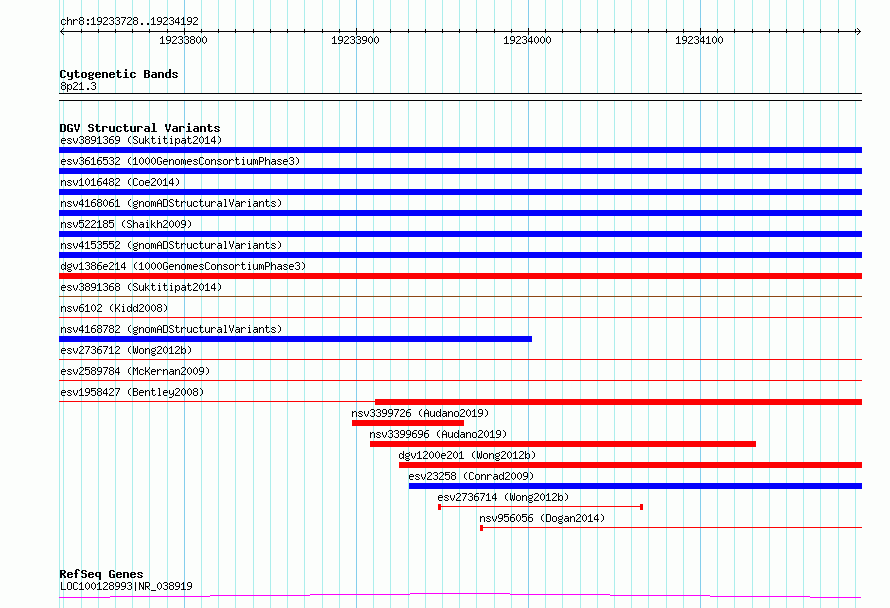Click the blue bar under nsv1016482
The image size is (890, 608).
(460, 192)
